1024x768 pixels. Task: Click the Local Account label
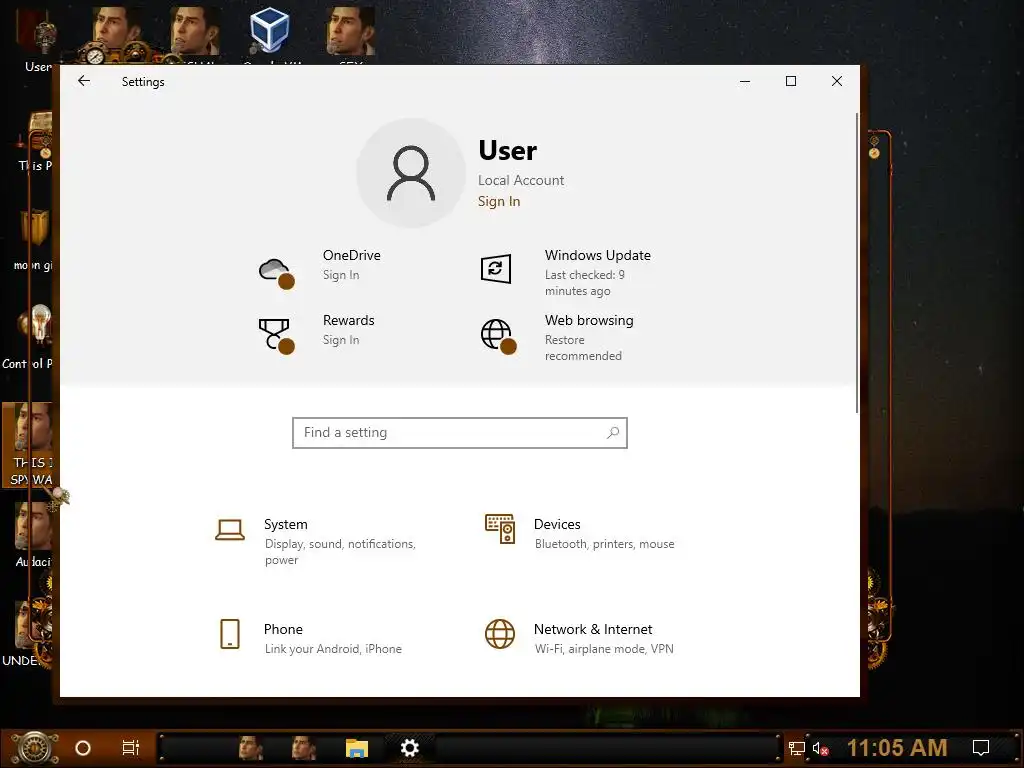click(x=521, y=180)
